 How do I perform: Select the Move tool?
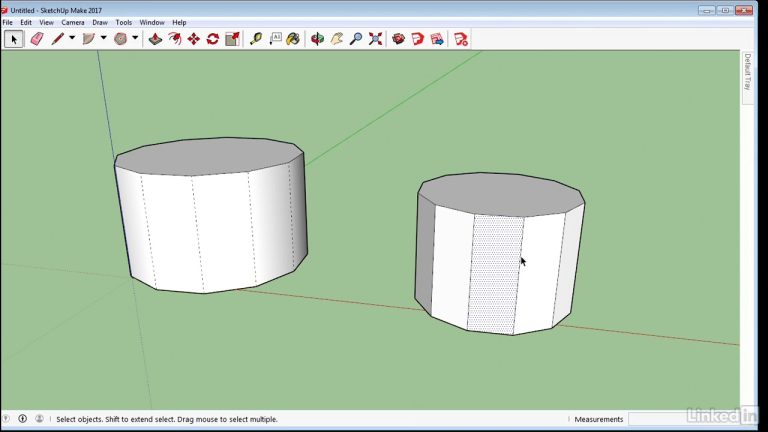[194, 39]
